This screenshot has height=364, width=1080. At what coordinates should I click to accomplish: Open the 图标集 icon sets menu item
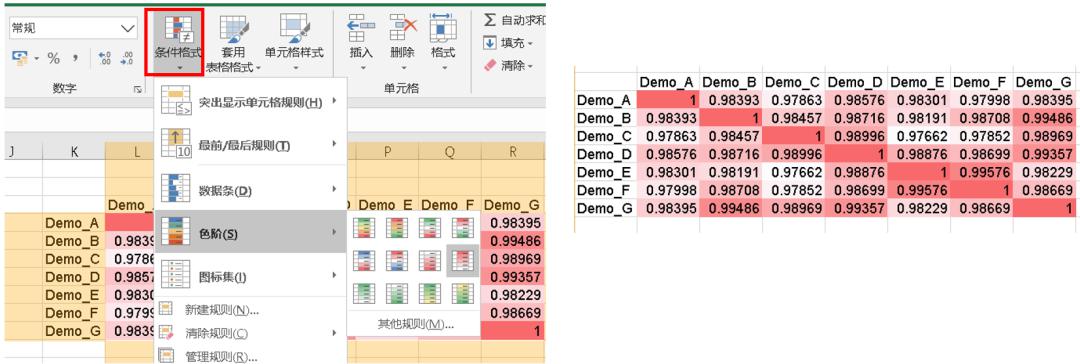251,276
